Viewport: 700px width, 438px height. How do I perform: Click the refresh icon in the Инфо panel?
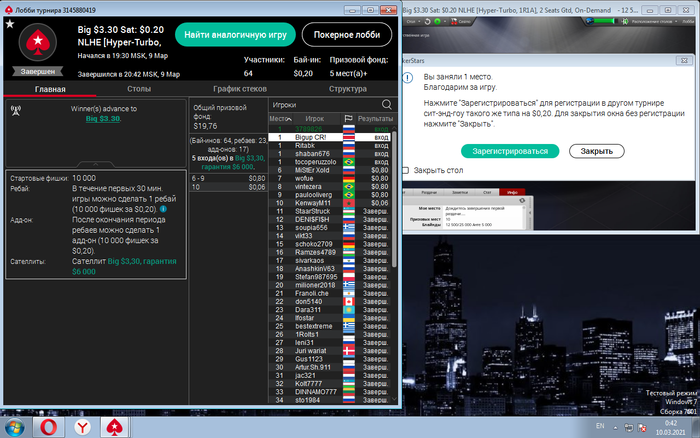522,200
